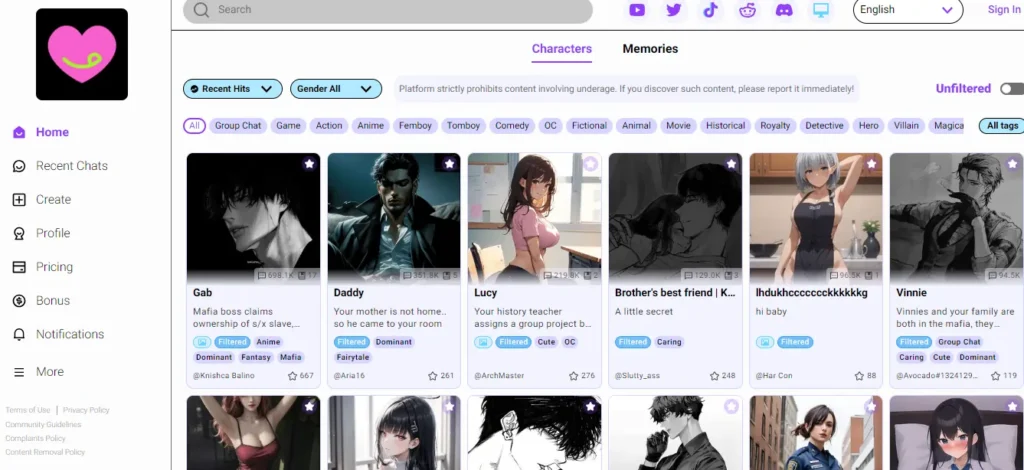
Task: Open the Community Guidelines link
Action: click(x=43, y=425)
